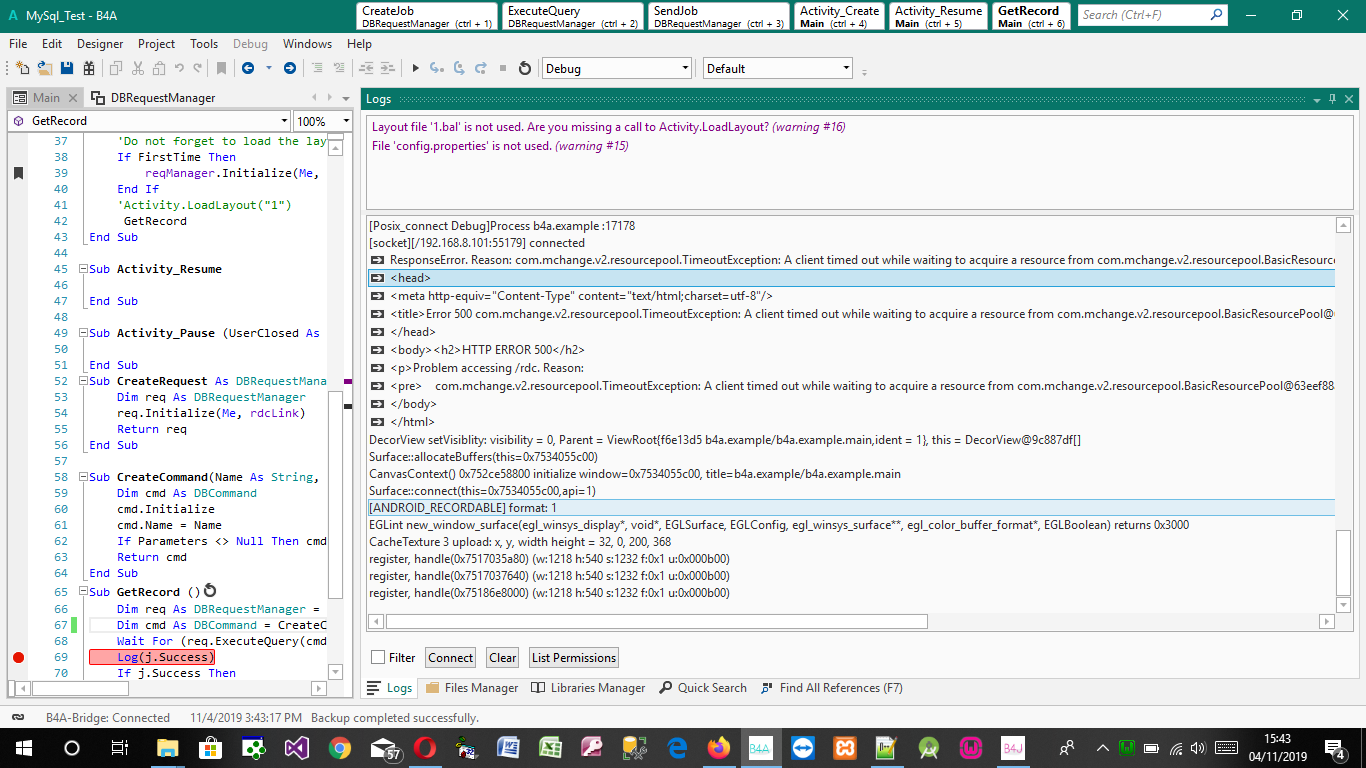The height and width of the screenshot is (768, 1366).
Task: Open Firefox from taskbar
Action: (718, 747)
